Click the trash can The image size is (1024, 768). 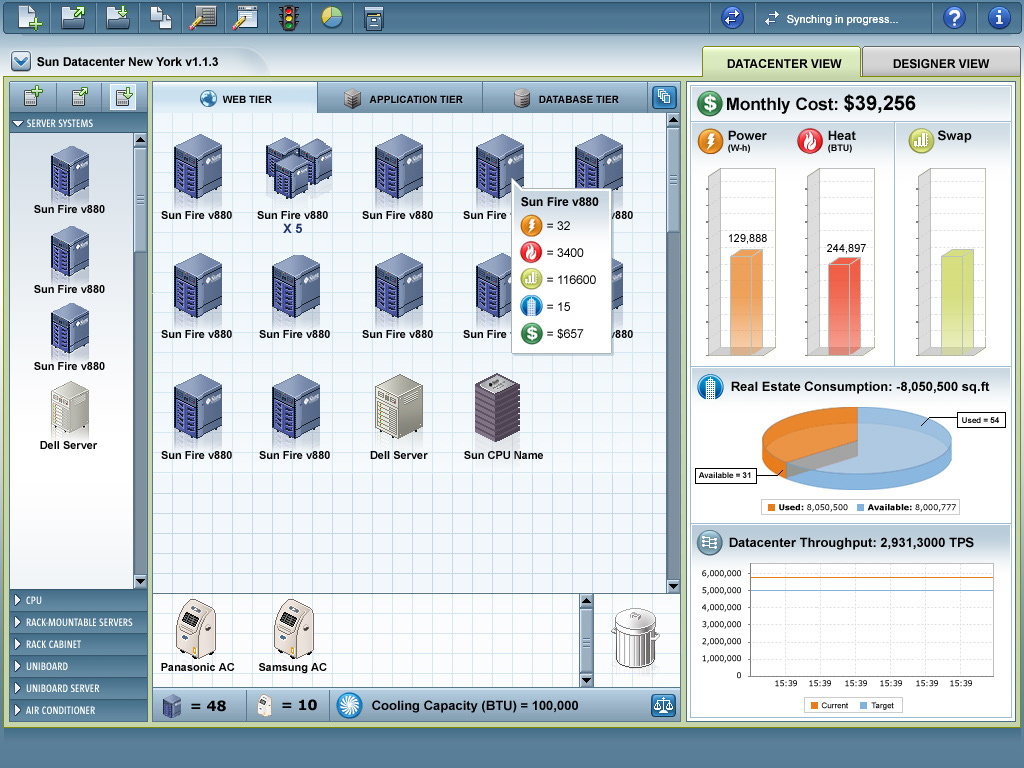[x=635, y=638]
